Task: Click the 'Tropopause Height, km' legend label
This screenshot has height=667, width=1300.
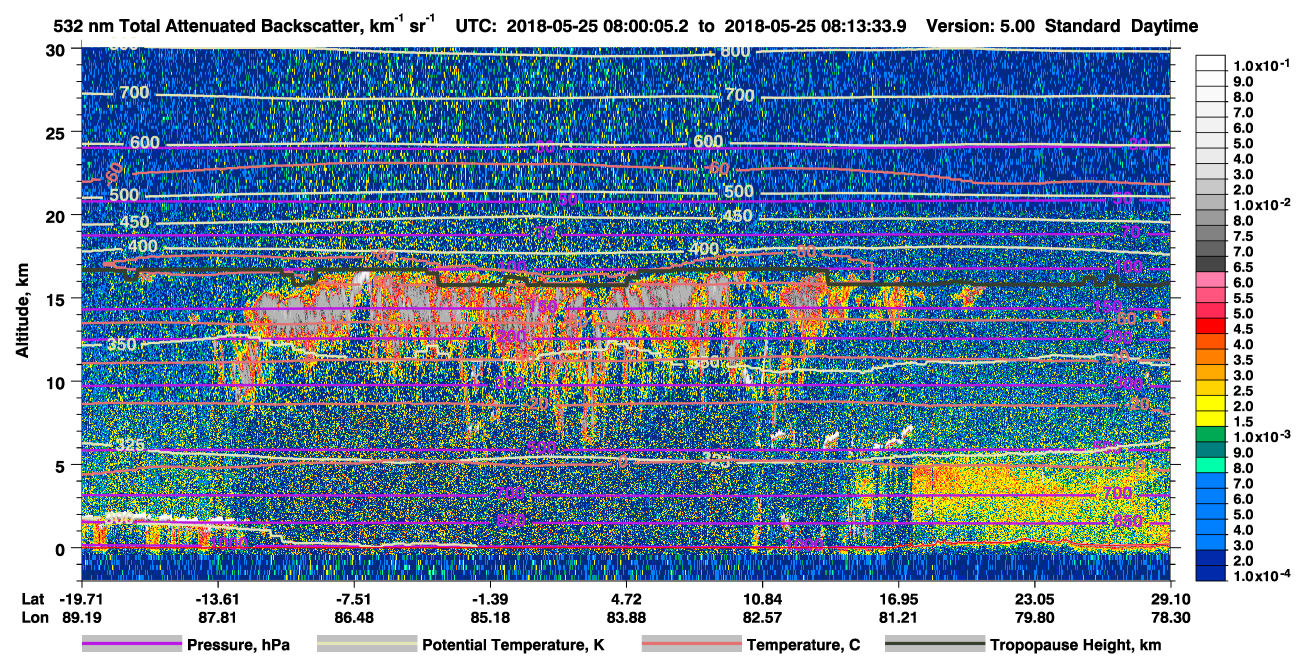Action: coord(1076,645)
